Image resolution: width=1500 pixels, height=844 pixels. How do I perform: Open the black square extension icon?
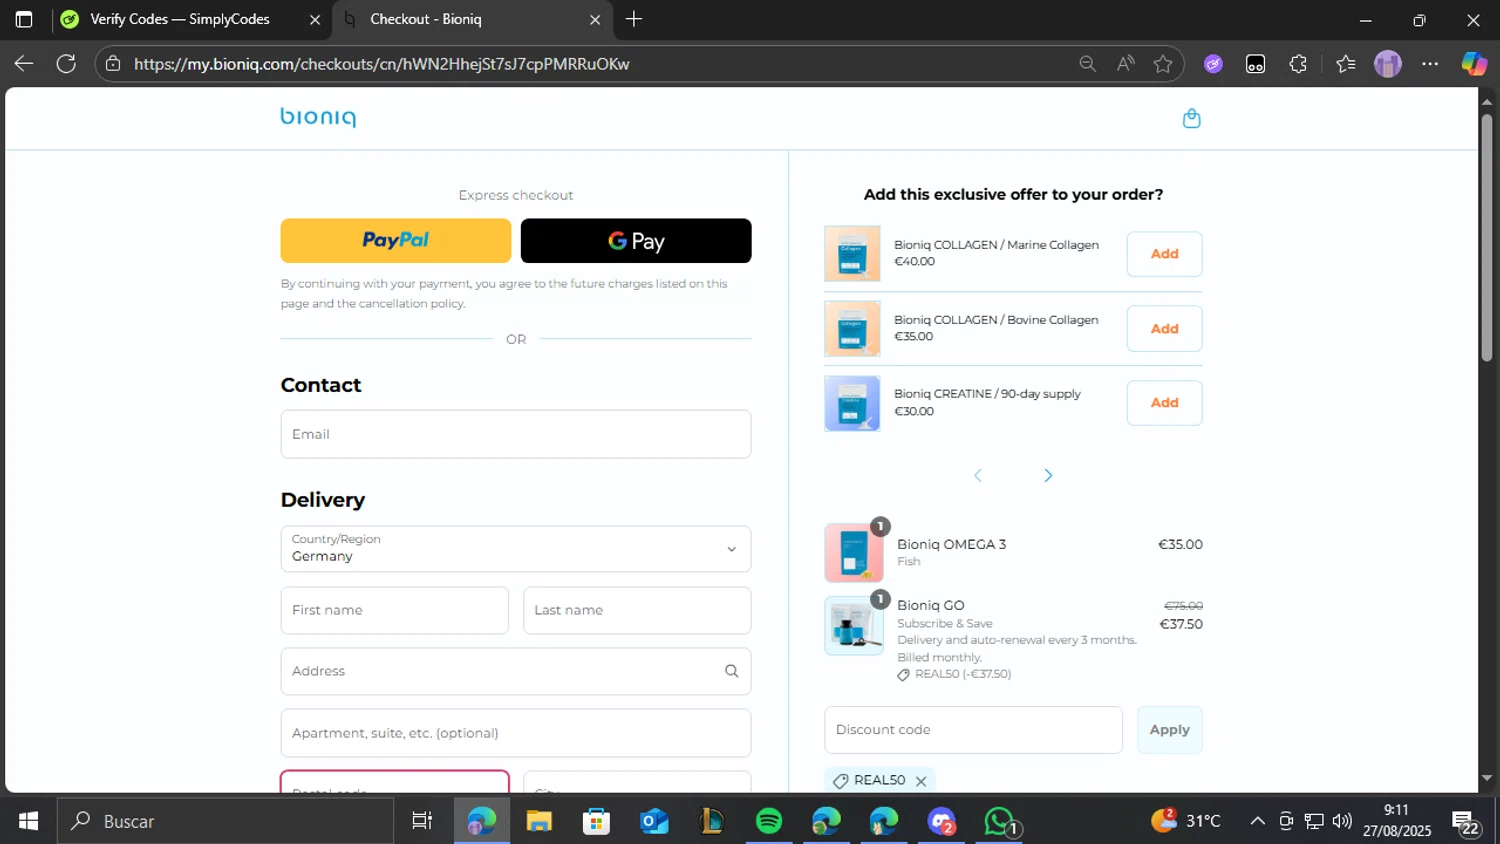pyautogui.click(x=1255, y=64)
